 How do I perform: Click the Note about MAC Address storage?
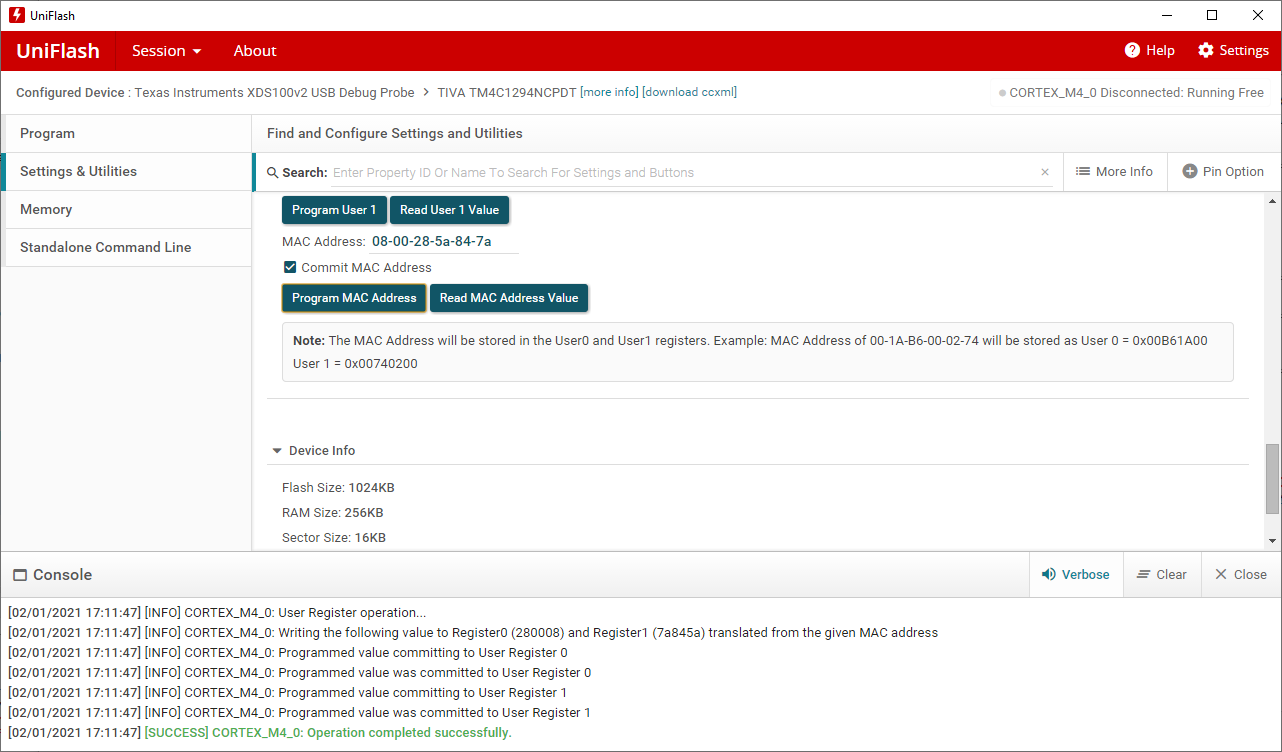[758, 352]
